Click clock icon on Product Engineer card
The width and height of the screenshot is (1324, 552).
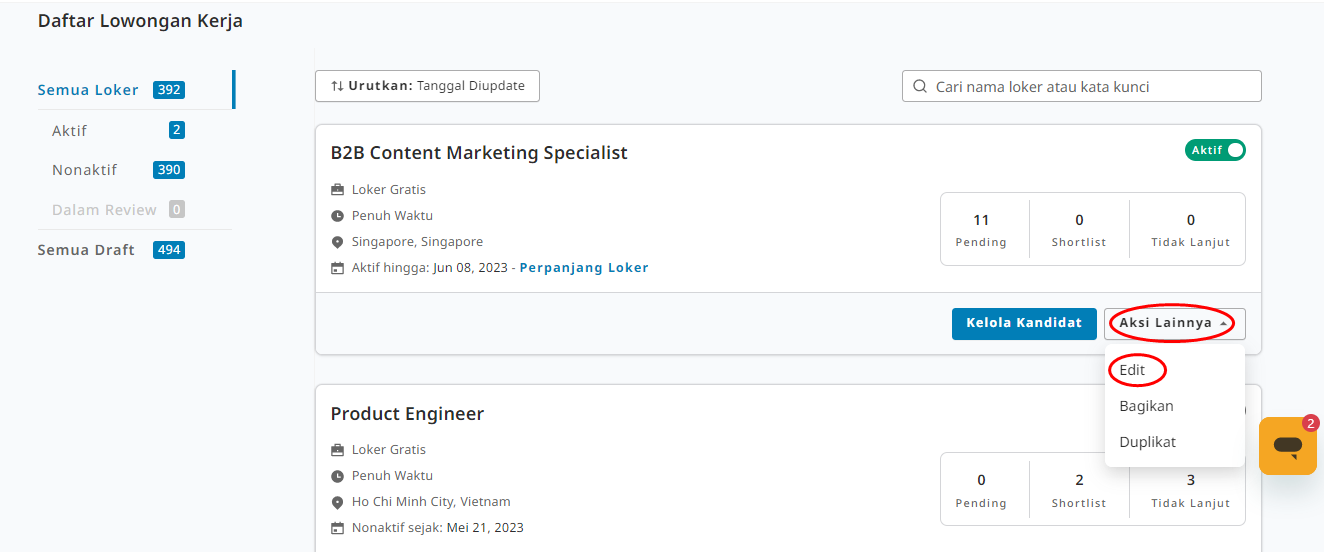pyautogui.click(x=337, y=476)
